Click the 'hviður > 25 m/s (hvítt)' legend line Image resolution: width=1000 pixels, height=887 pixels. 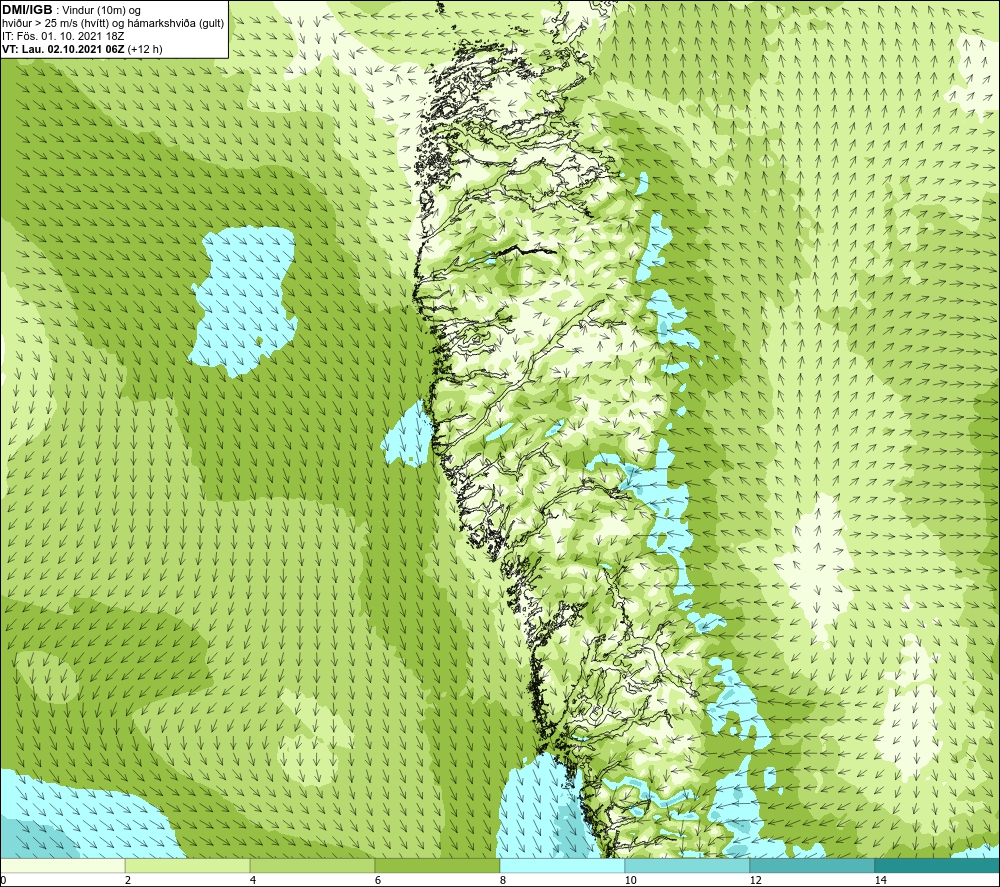coord(113,24)
